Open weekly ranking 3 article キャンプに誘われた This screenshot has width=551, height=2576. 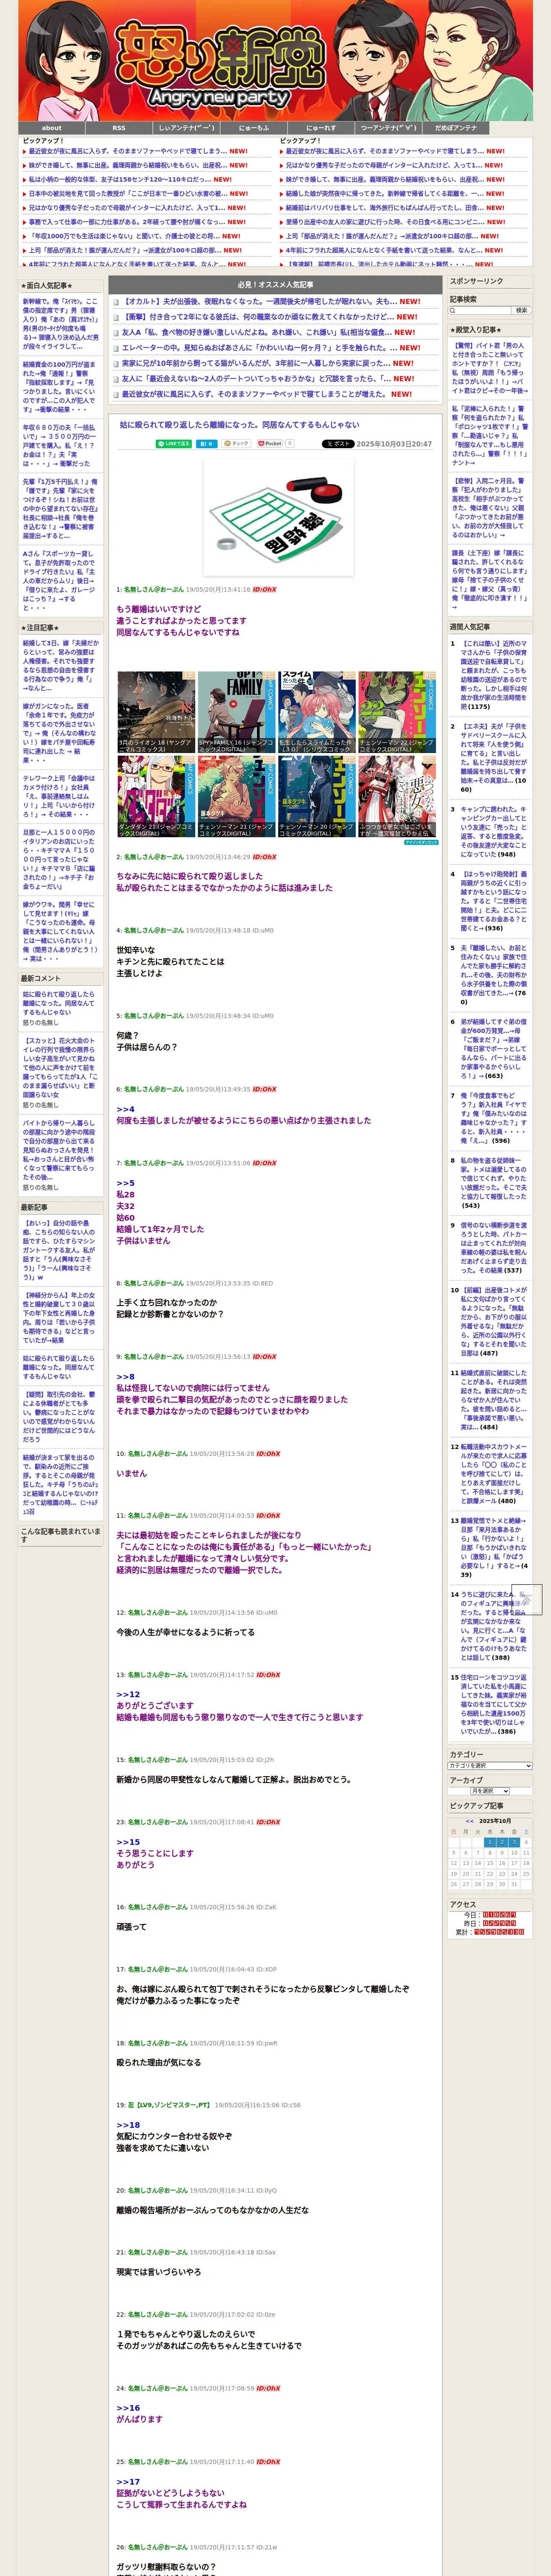tap(494, 832)
